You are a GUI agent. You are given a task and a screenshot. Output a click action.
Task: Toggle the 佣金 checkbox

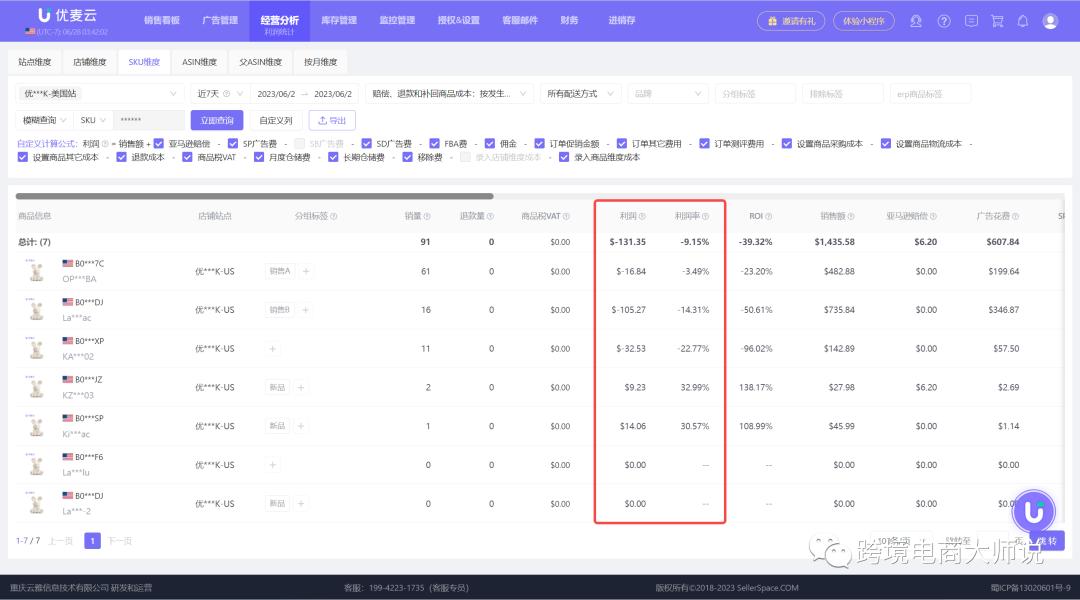pyautogui.click(x=490, y=144)
